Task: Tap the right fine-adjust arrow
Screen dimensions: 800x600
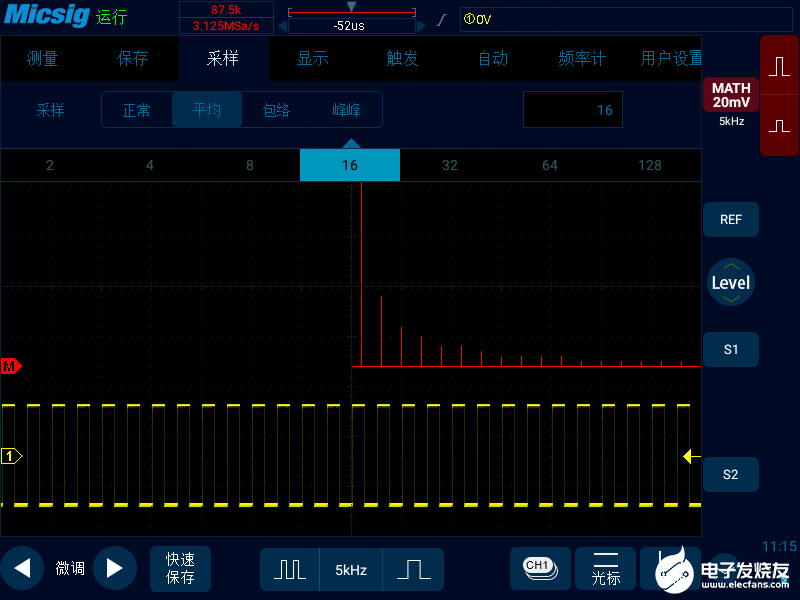Action: [x=114, y=568]
